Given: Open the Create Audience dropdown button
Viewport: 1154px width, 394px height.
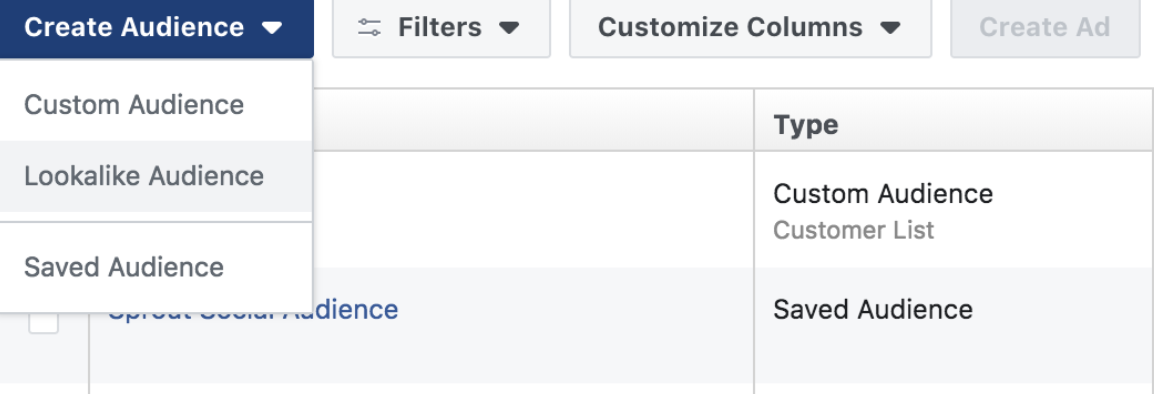Looking at the screenshot, I should pos(157,28).
